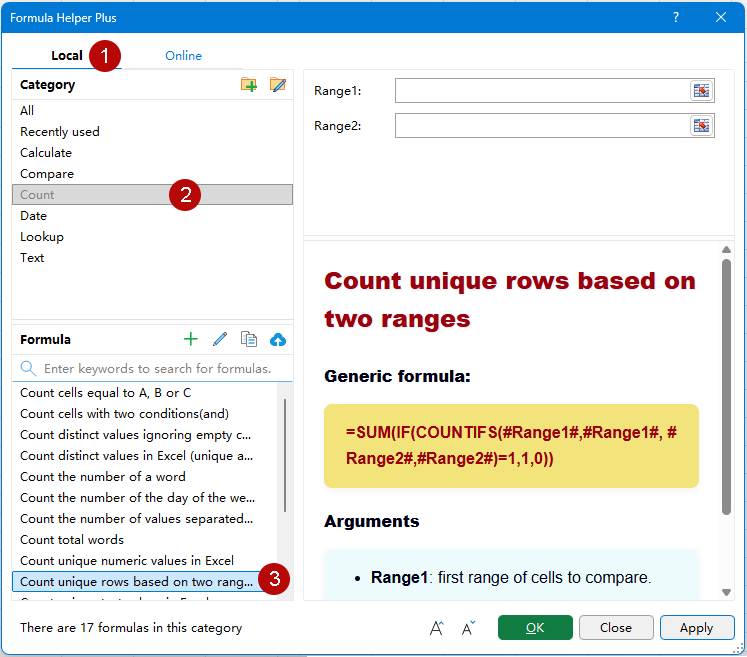The height and width of the screenshot is (657, 747).
Task: Click the Range2 range selector icon
Action: tap(701, 126)
